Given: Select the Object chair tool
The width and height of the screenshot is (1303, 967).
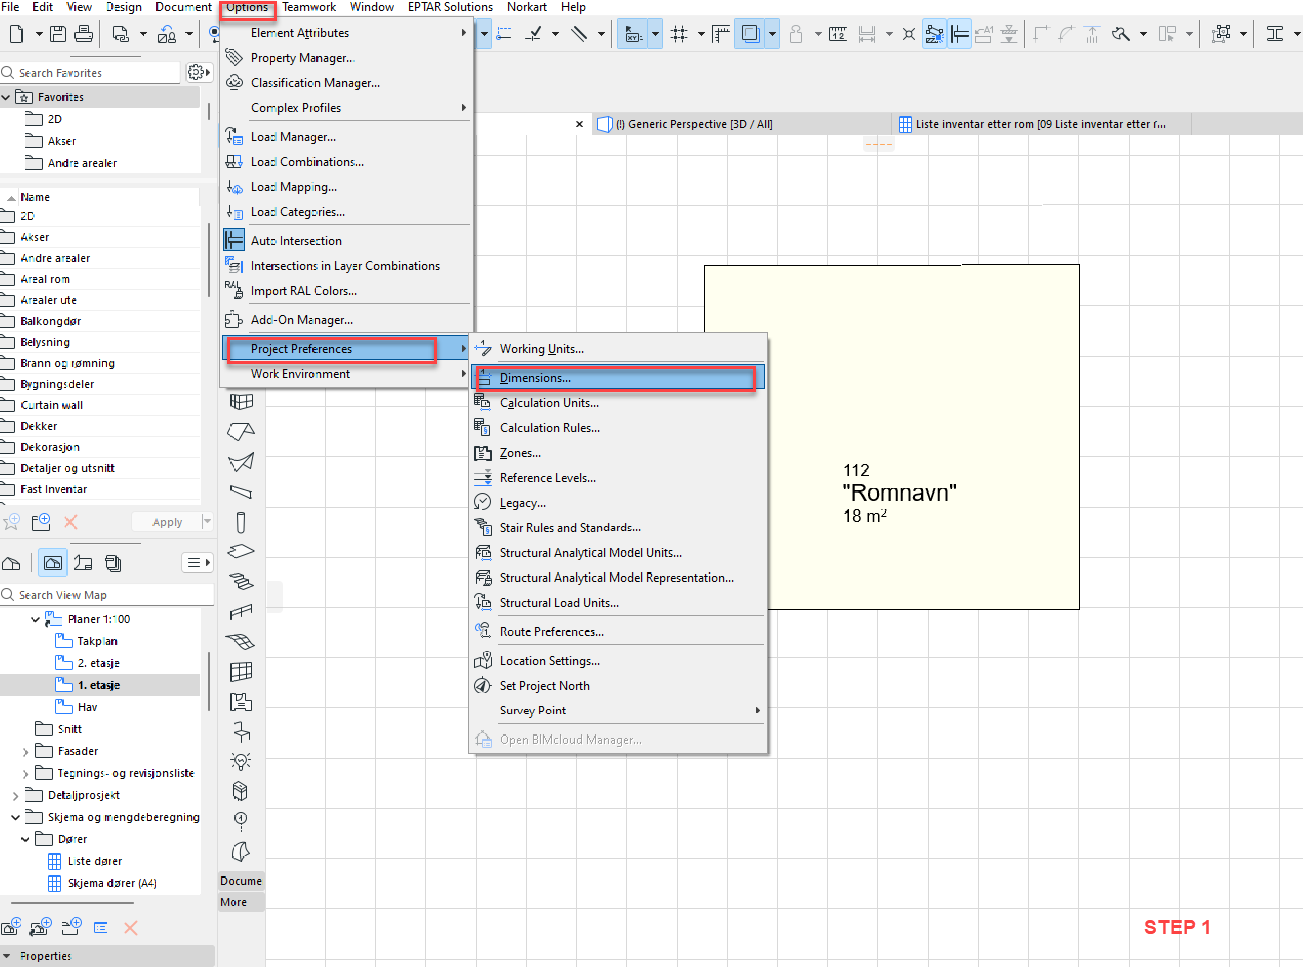Looking at the screenshot, I should 241,731.
